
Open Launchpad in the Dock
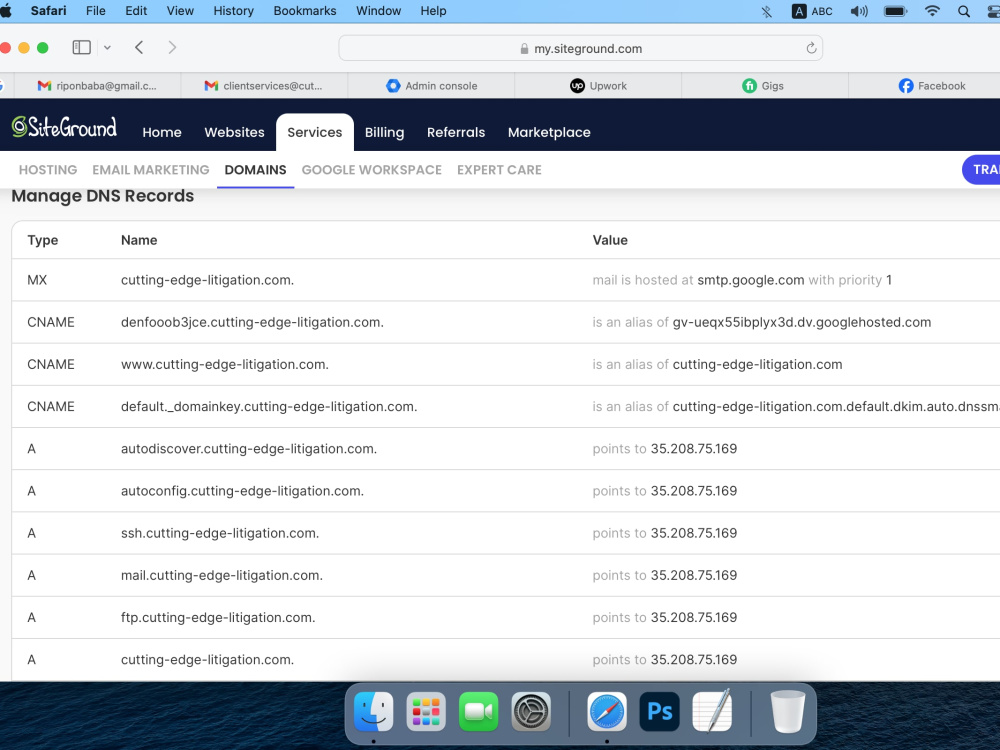(426, 711)
